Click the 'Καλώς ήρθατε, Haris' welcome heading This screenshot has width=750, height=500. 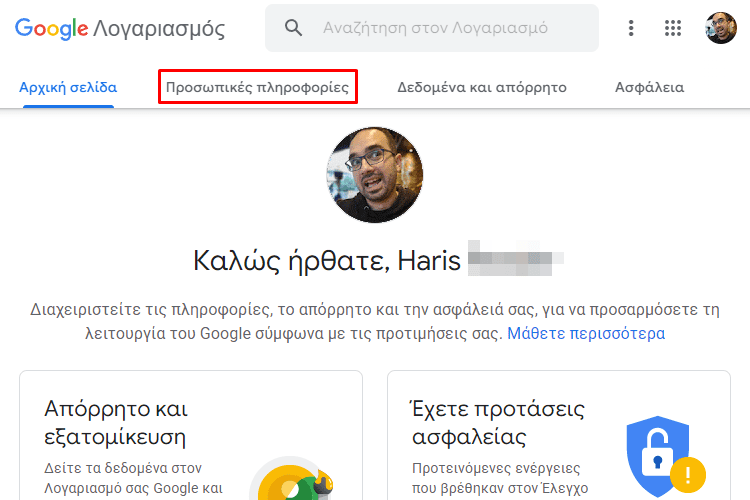click(327, 261)
